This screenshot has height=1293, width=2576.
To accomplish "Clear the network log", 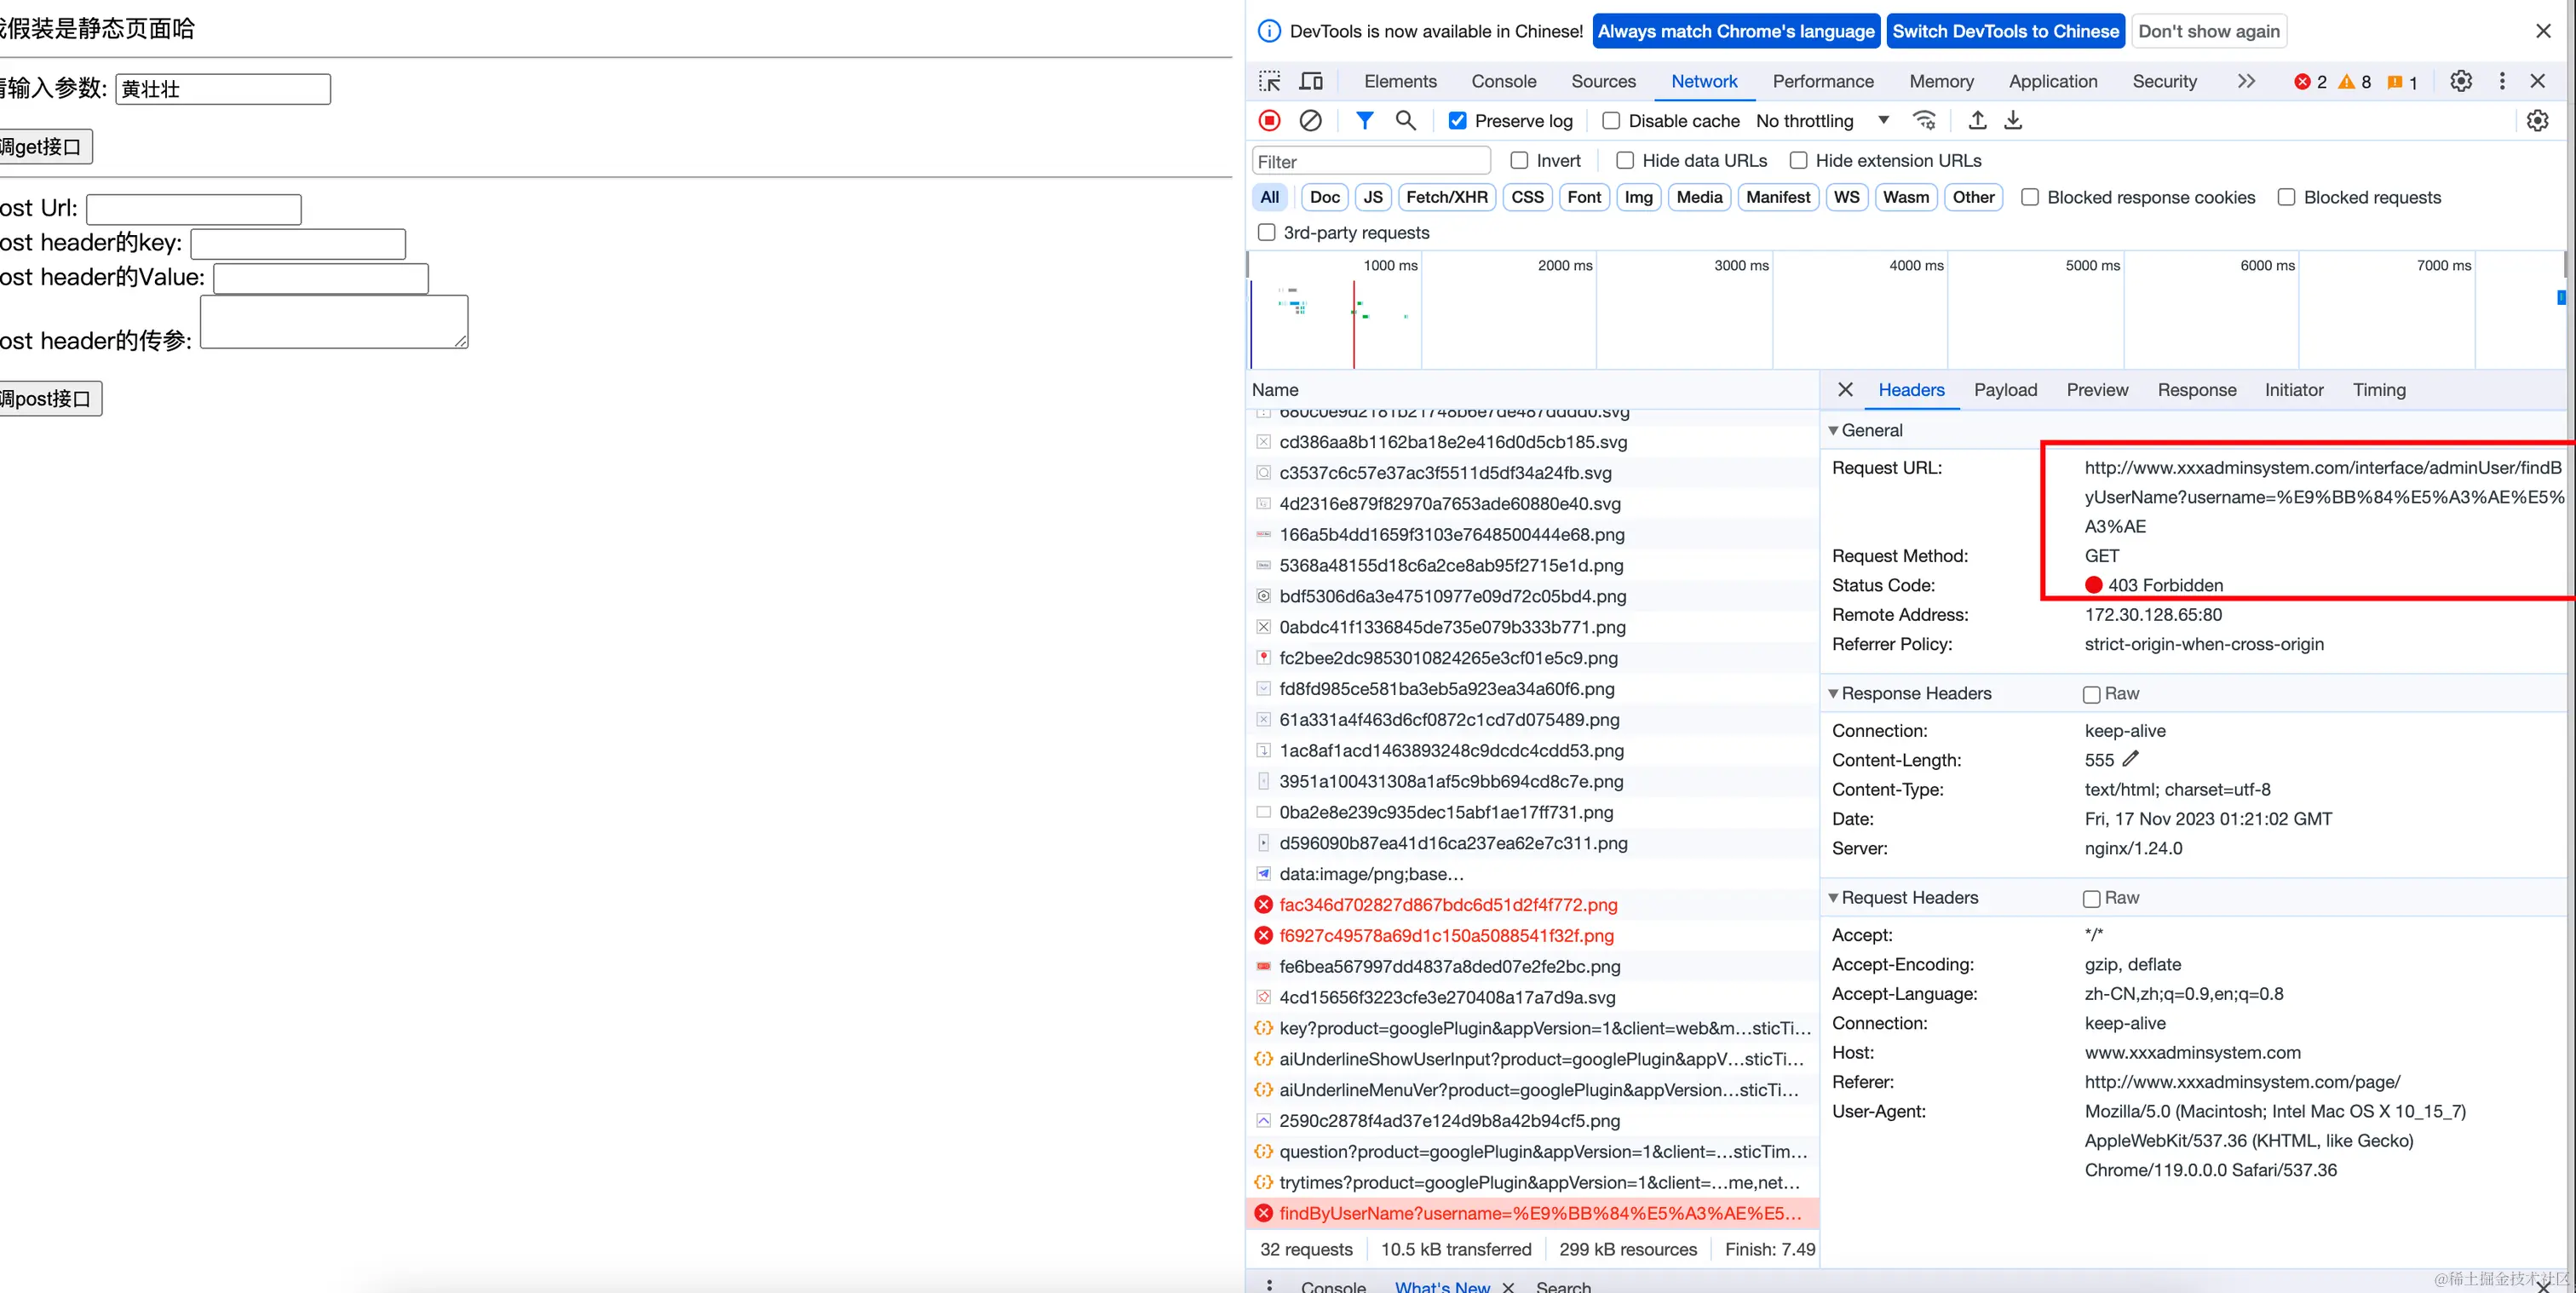I will pos(1311,120).
